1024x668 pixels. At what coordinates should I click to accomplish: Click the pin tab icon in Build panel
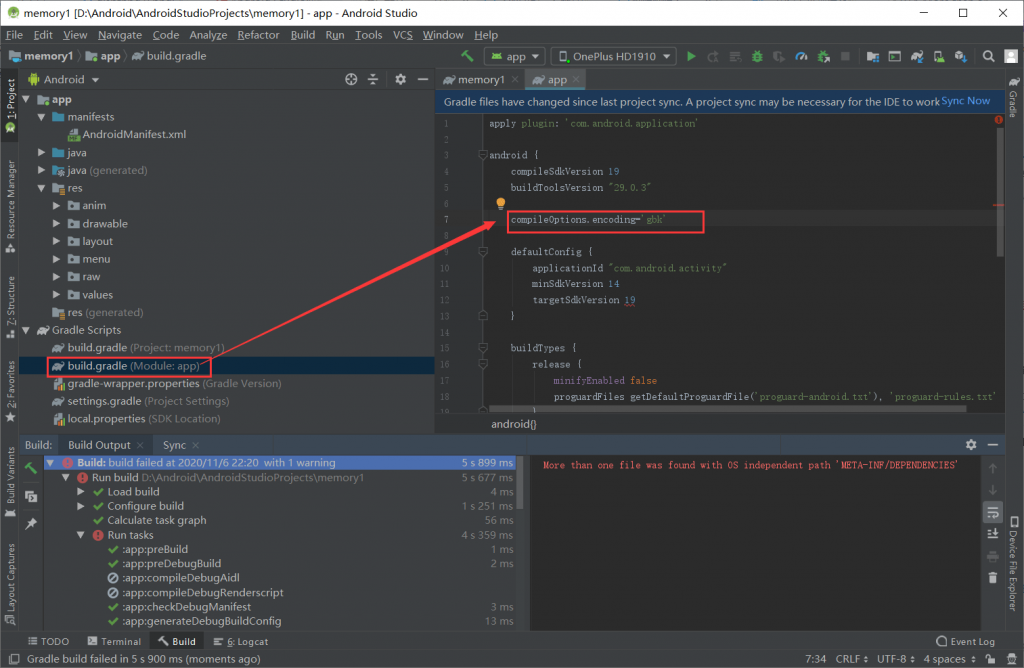click(x=31, y=524)
